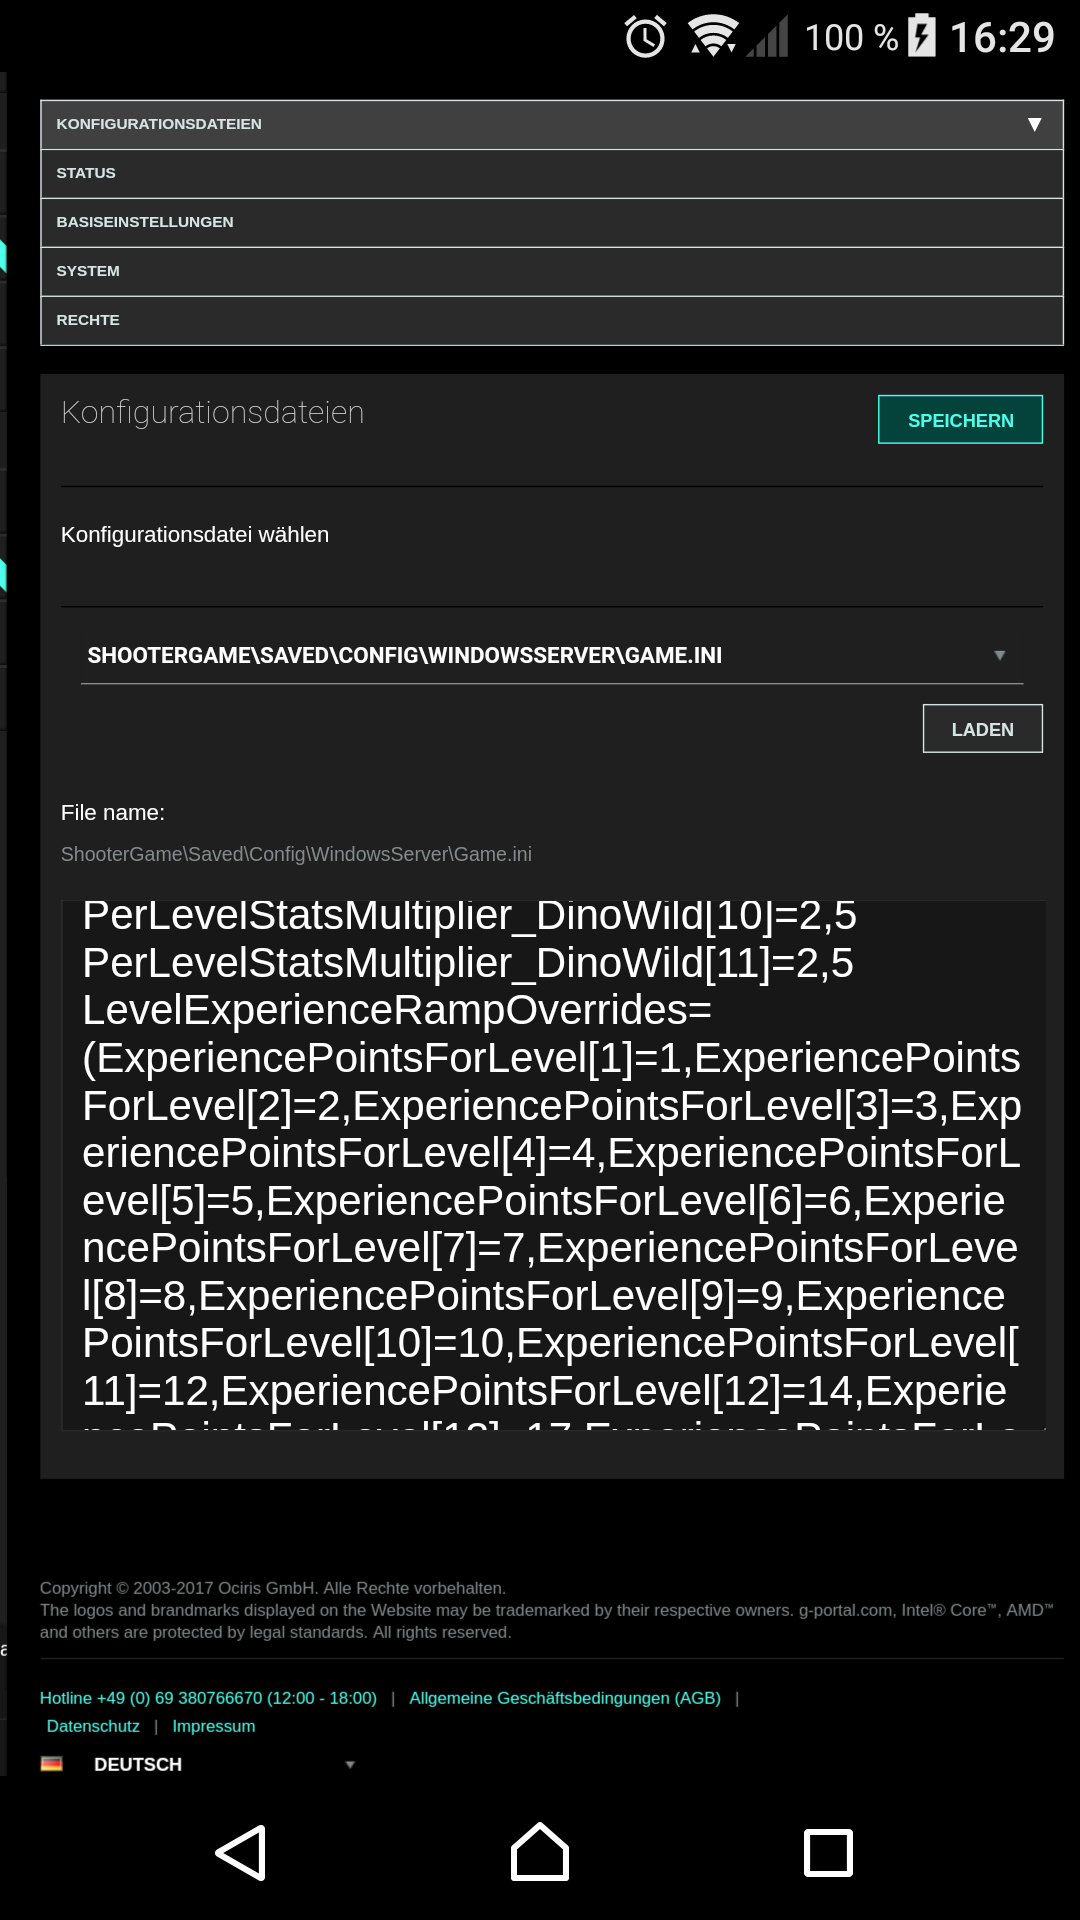Open the Datenschutz link
1080x1920 pixels.
(93, 1726)
